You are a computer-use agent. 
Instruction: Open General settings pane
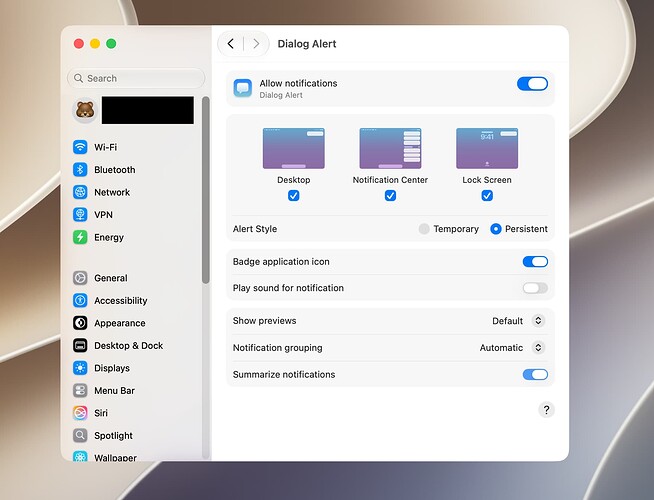click(x=136, y=278)
